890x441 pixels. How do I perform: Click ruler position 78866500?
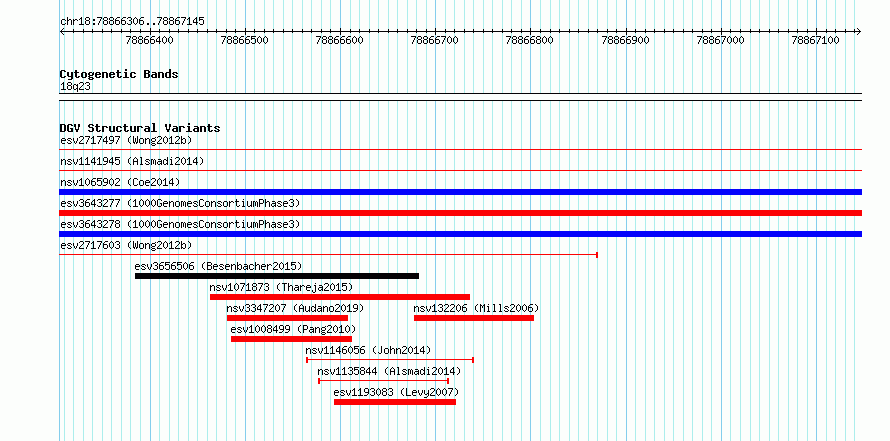245,40
